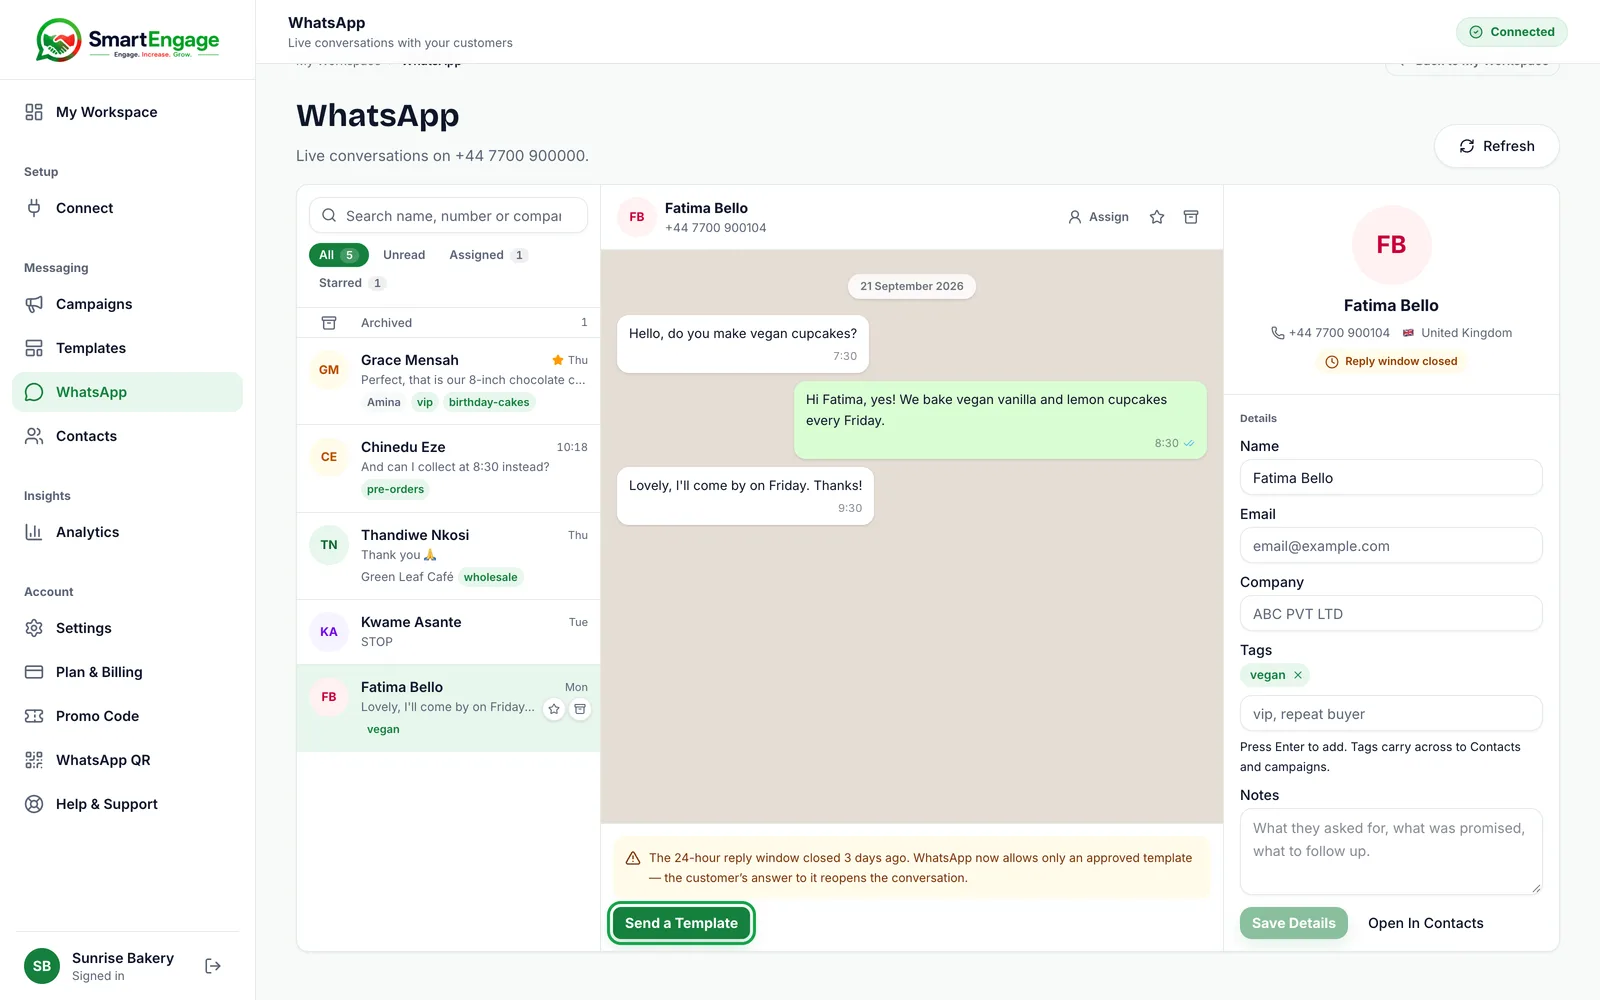
Task: Click the Refresh button
Action: 1496,146
